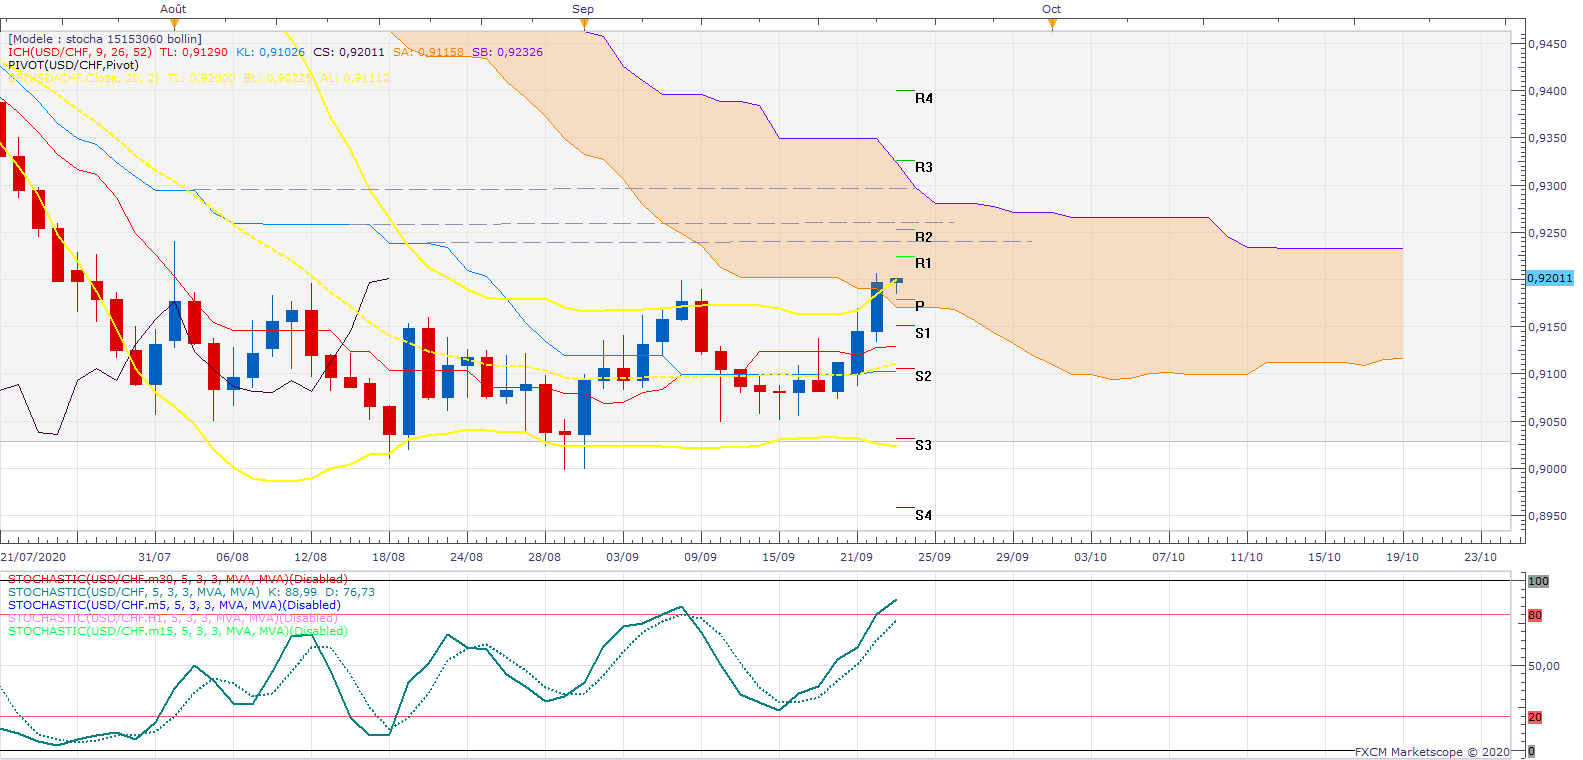Select the ICH(USD/CHF, 9, 26, 52) indicator label
The width and height of the screenshot is (1583, 760).
[80, 52]
